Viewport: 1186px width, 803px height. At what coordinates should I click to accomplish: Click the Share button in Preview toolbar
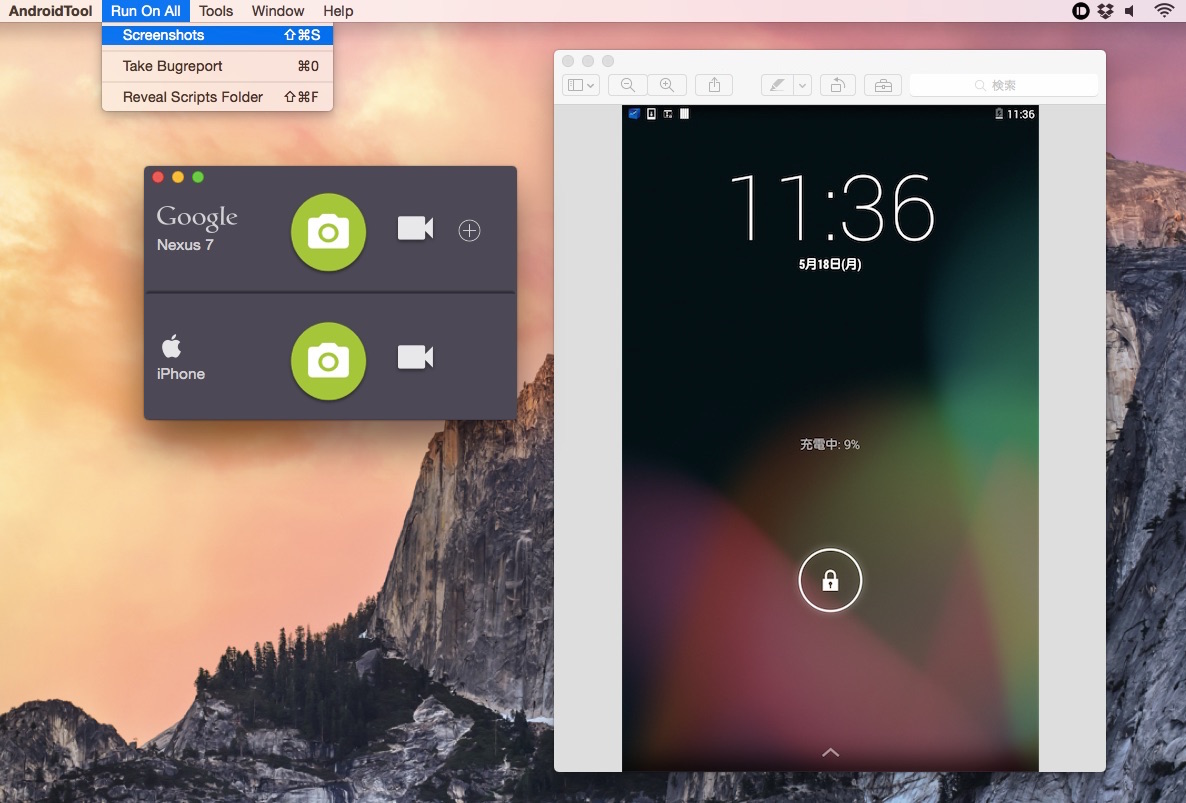coord(714,85)
